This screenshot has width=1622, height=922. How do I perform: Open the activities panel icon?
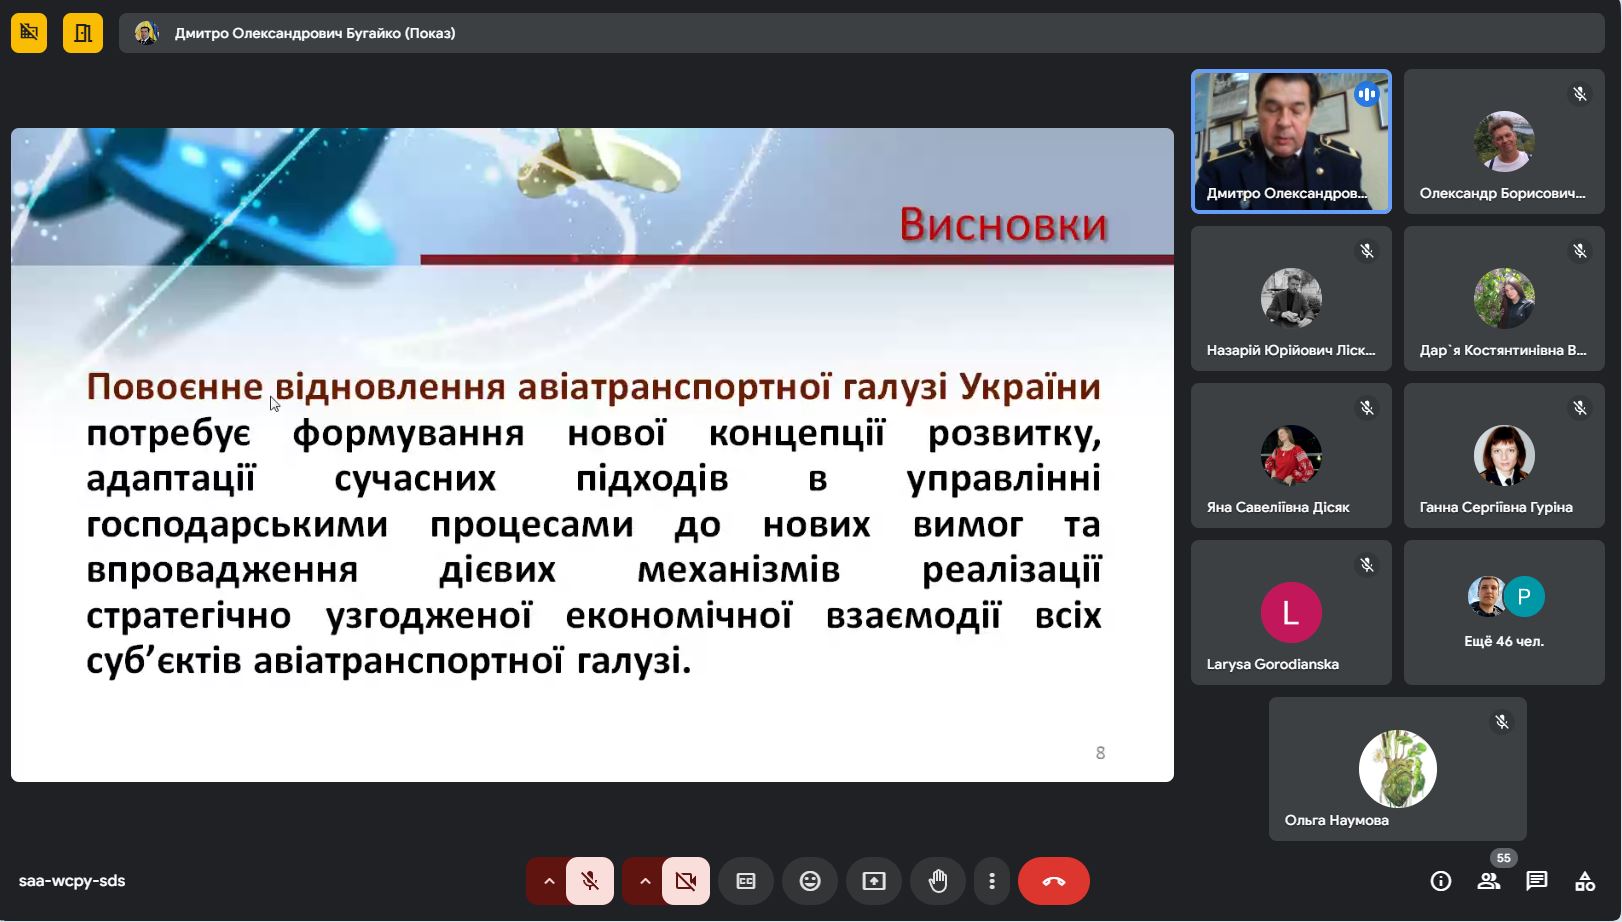(1585, 881)
